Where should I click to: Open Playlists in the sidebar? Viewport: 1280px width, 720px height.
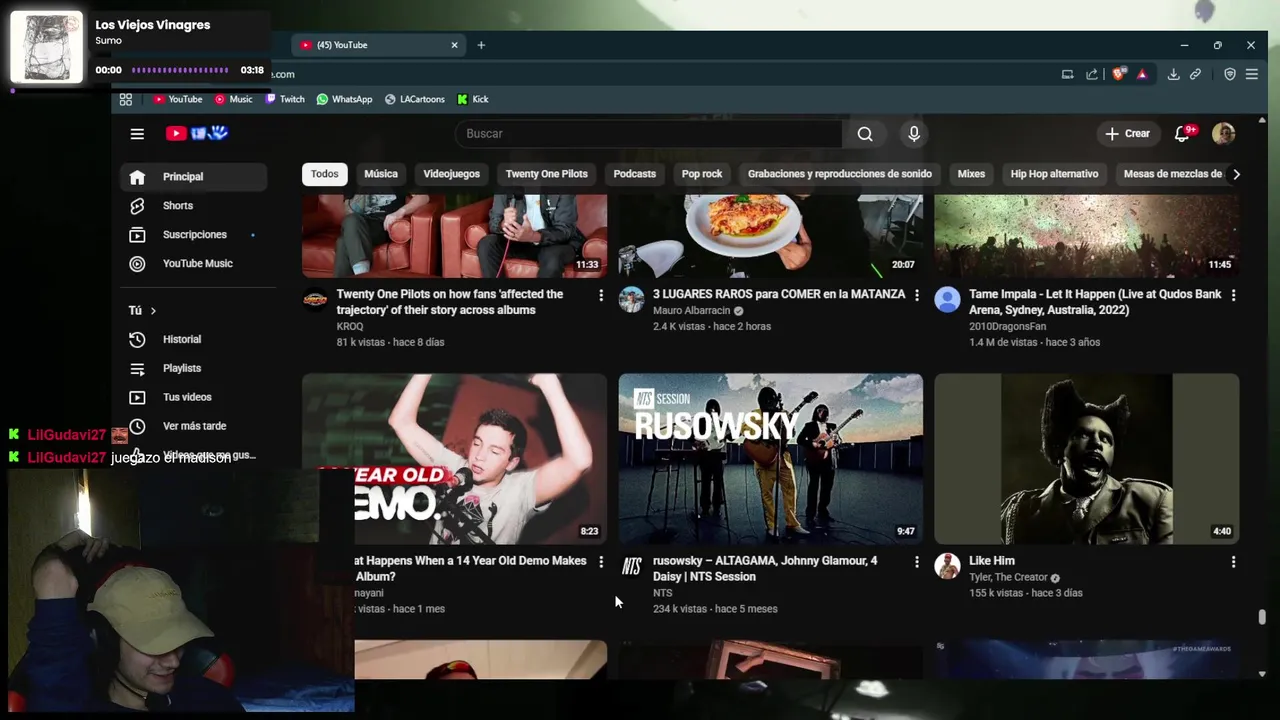(x=193, y=369)
